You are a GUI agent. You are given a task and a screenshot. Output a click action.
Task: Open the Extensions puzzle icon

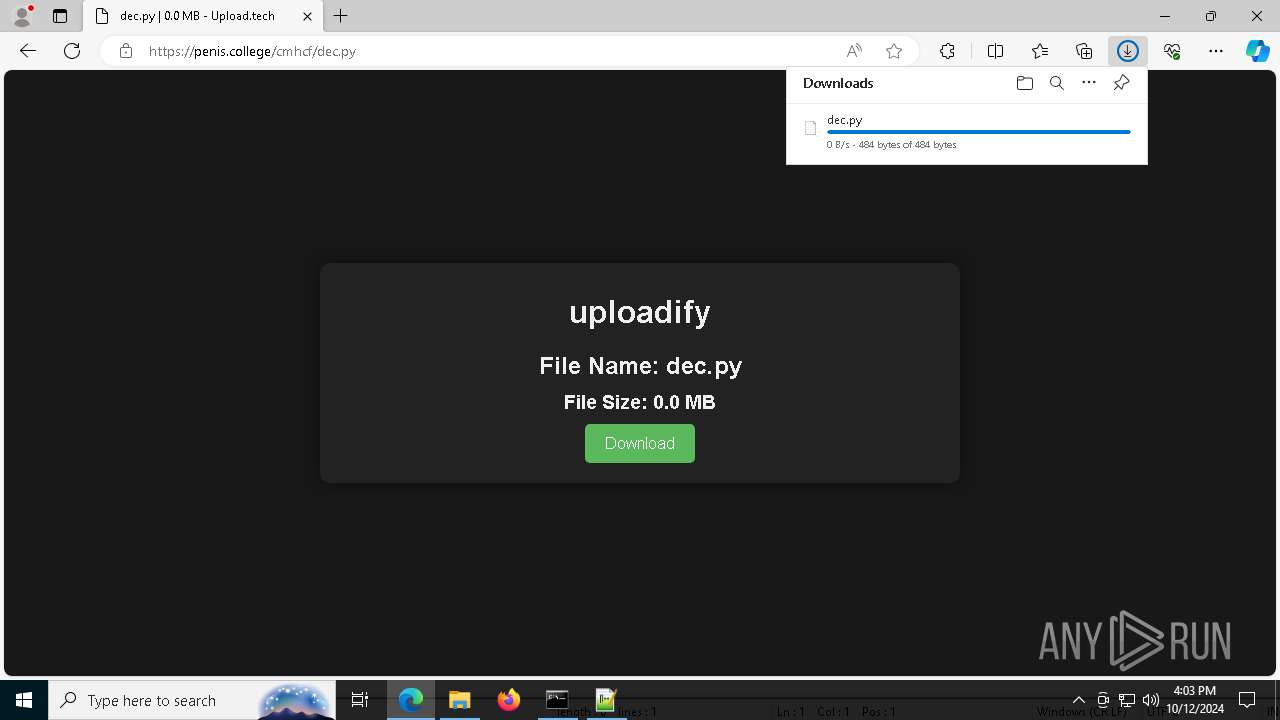click(x=947, y=51)
